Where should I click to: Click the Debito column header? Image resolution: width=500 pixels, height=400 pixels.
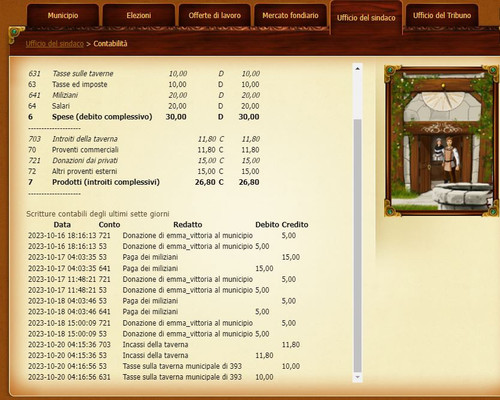click(x=267, y=225)
